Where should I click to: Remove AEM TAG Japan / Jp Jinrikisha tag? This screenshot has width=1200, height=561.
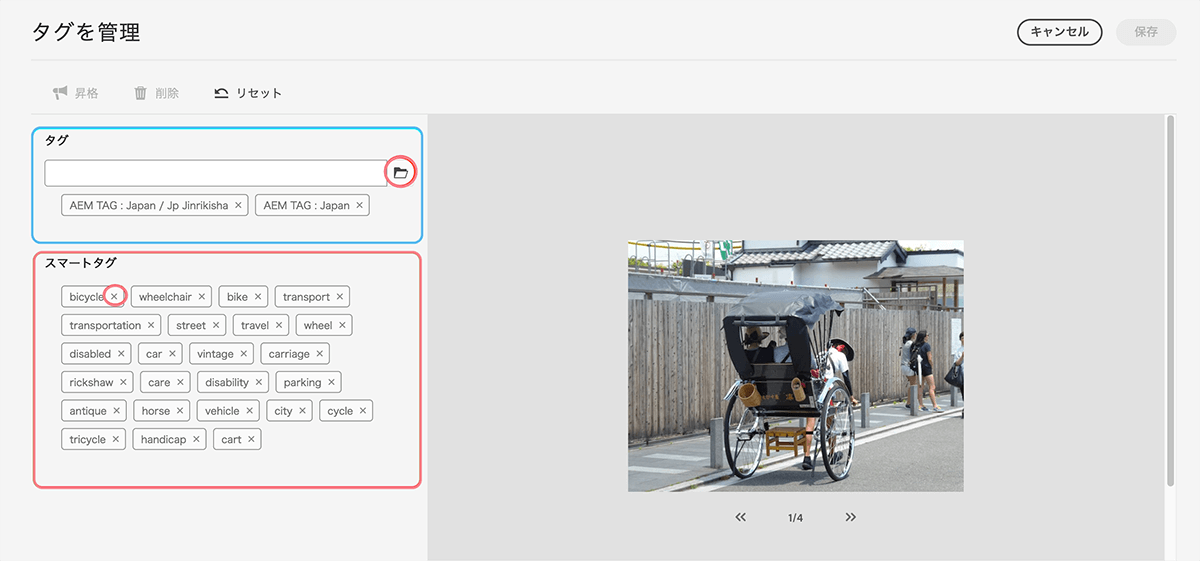238,205
